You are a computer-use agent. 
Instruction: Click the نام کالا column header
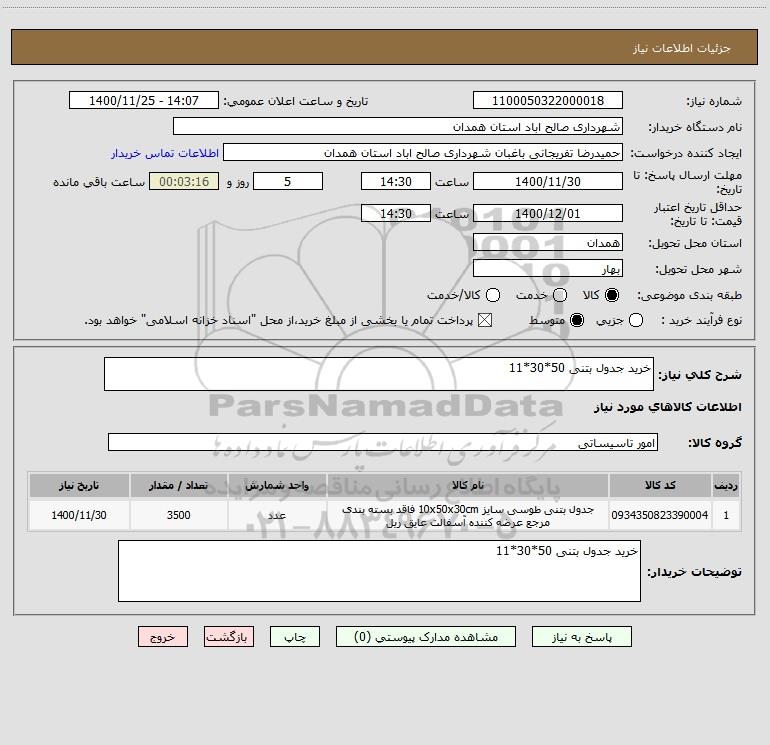click(468, 485)
